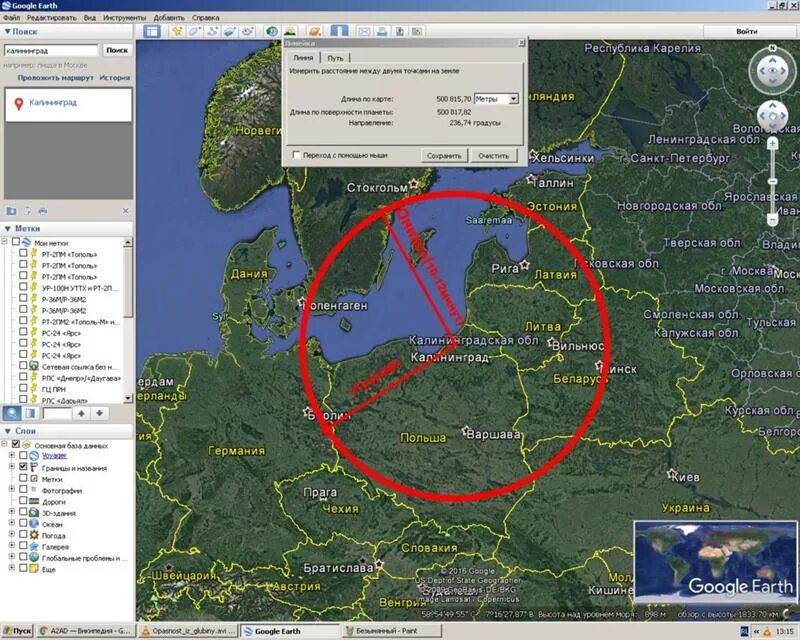Click the View in Google Maps icon

coord(417,31)
